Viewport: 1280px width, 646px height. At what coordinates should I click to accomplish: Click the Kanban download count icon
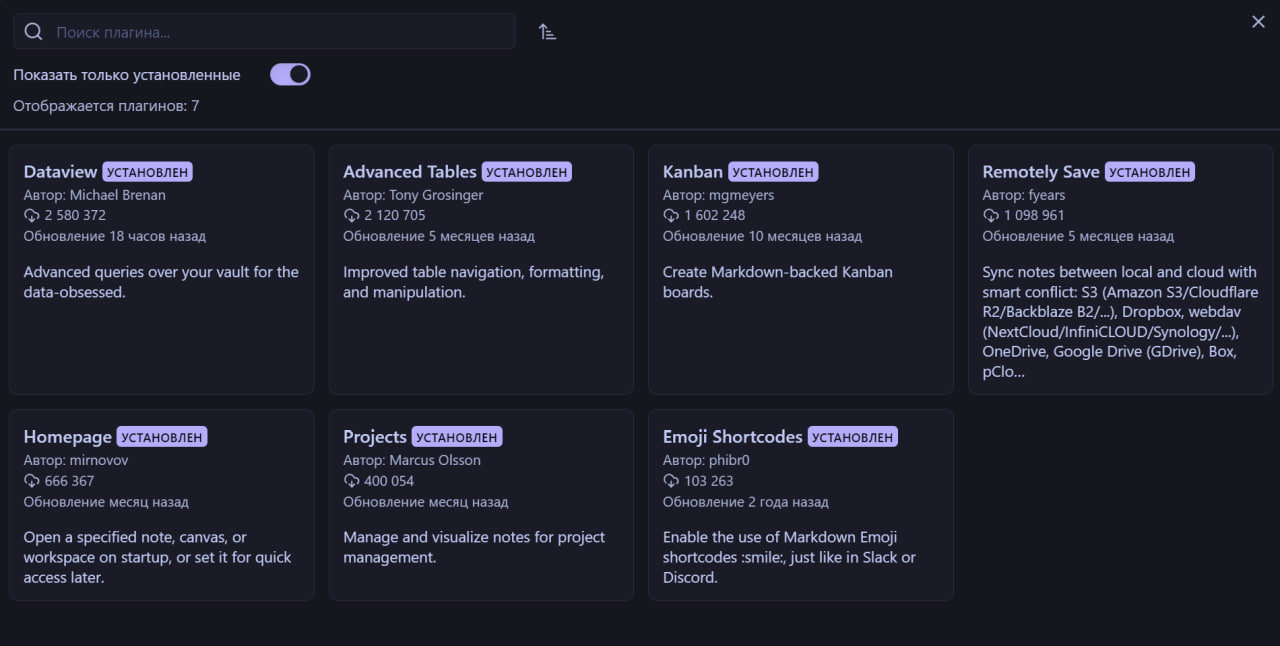point(671,215)
